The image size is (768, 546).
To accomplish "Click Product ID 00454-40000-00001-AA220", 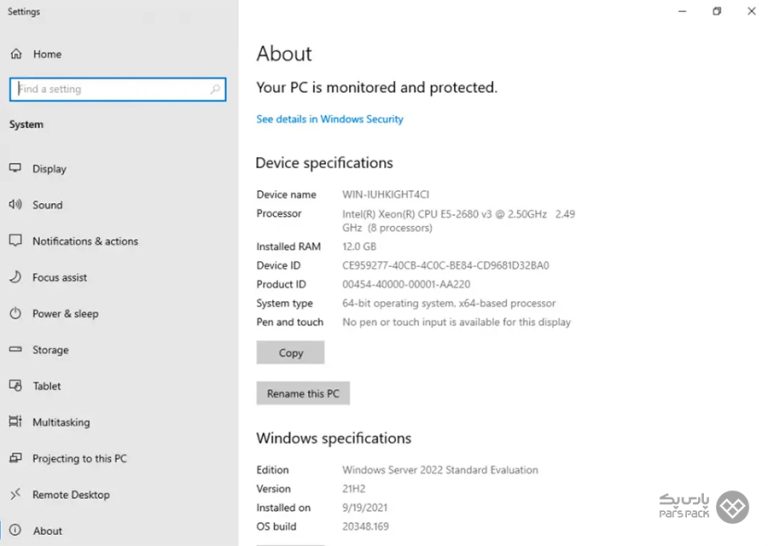I will coord(406,285).
